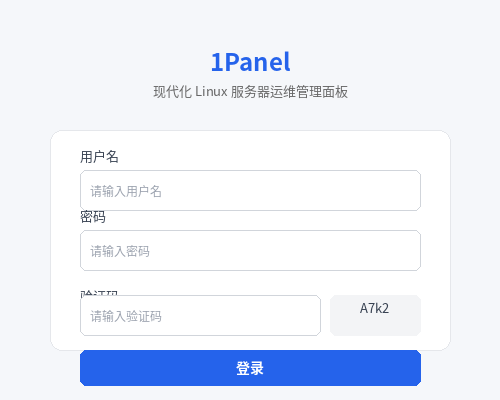Focus the 密码 password input field

pos(250,250)
